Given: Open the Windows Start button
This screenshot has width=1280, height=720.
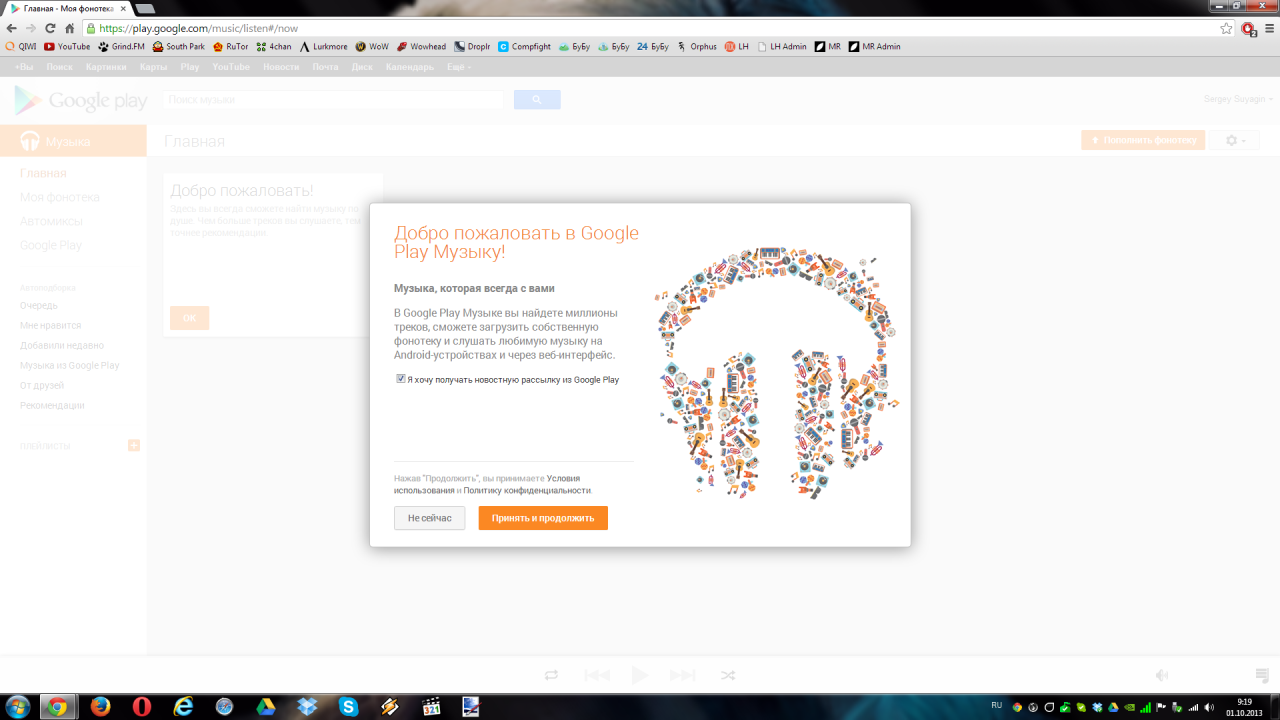Looking at the screenshot, I should click(17, 707).
